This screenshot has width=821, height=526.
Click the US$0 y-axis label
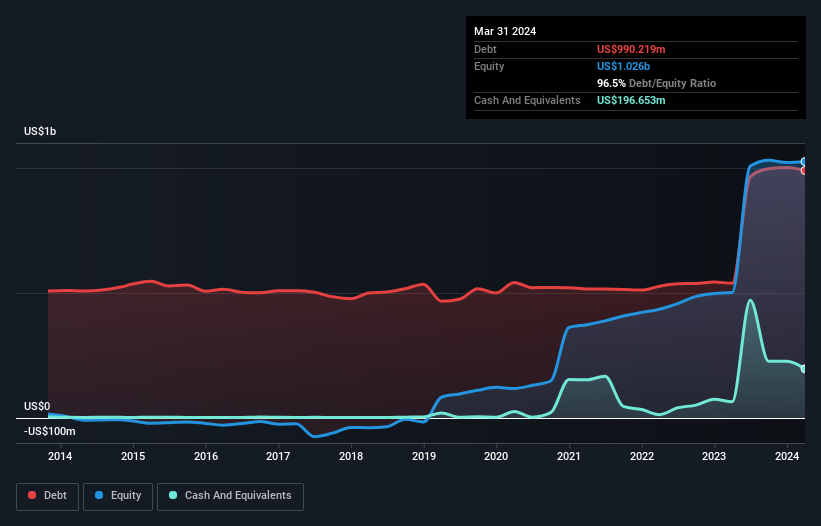click(37, 407)
